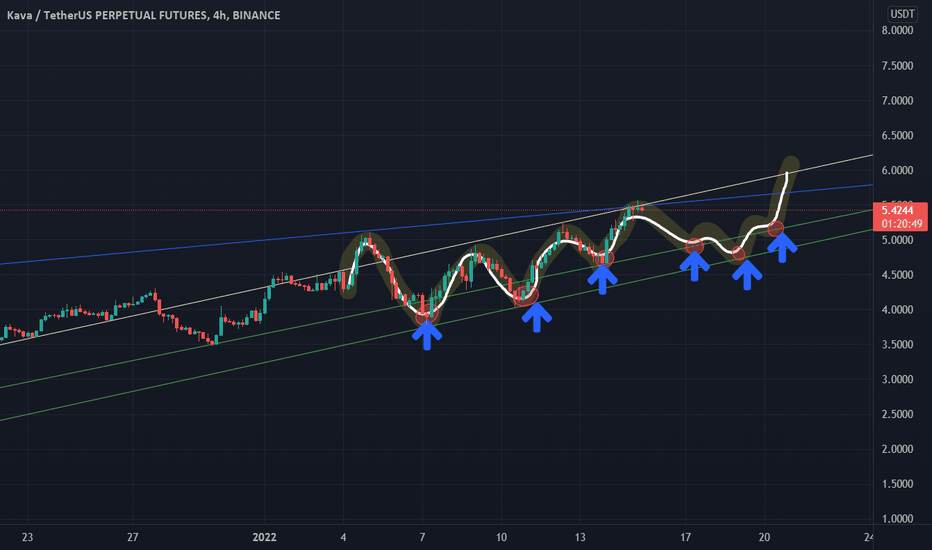Image resolution: width=932 pixels, height=550 pixels.
Task: Click the 3.5000 price axis label
Action: tap(897, 344)
